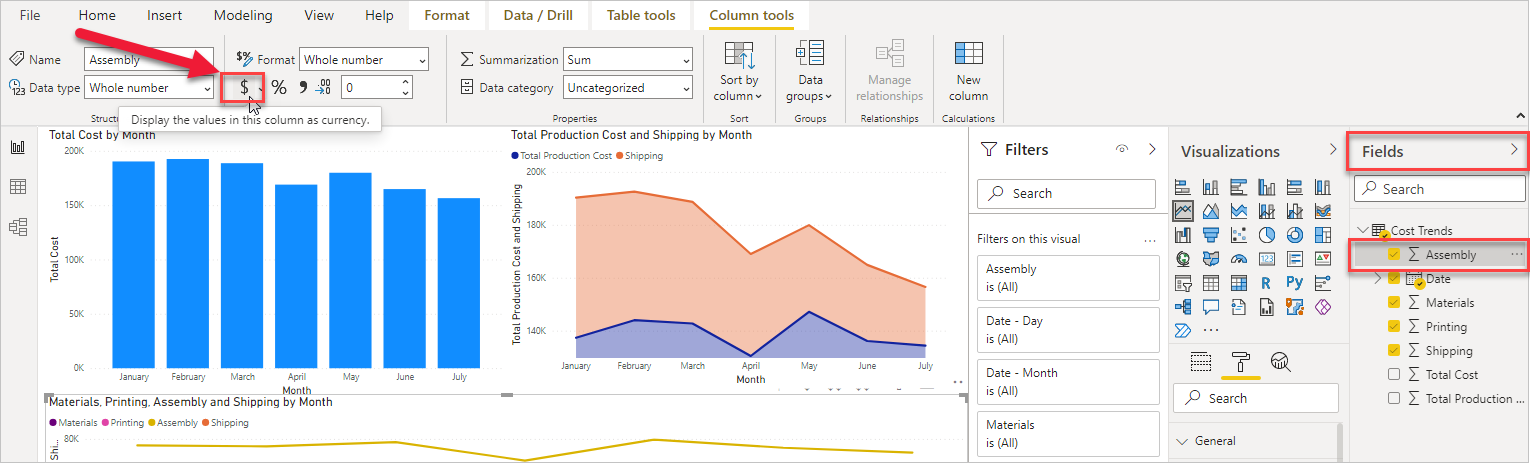Select the Donut chart visualization
Viewport: 1530px width, 463px height.
(x=1295, y=235)
